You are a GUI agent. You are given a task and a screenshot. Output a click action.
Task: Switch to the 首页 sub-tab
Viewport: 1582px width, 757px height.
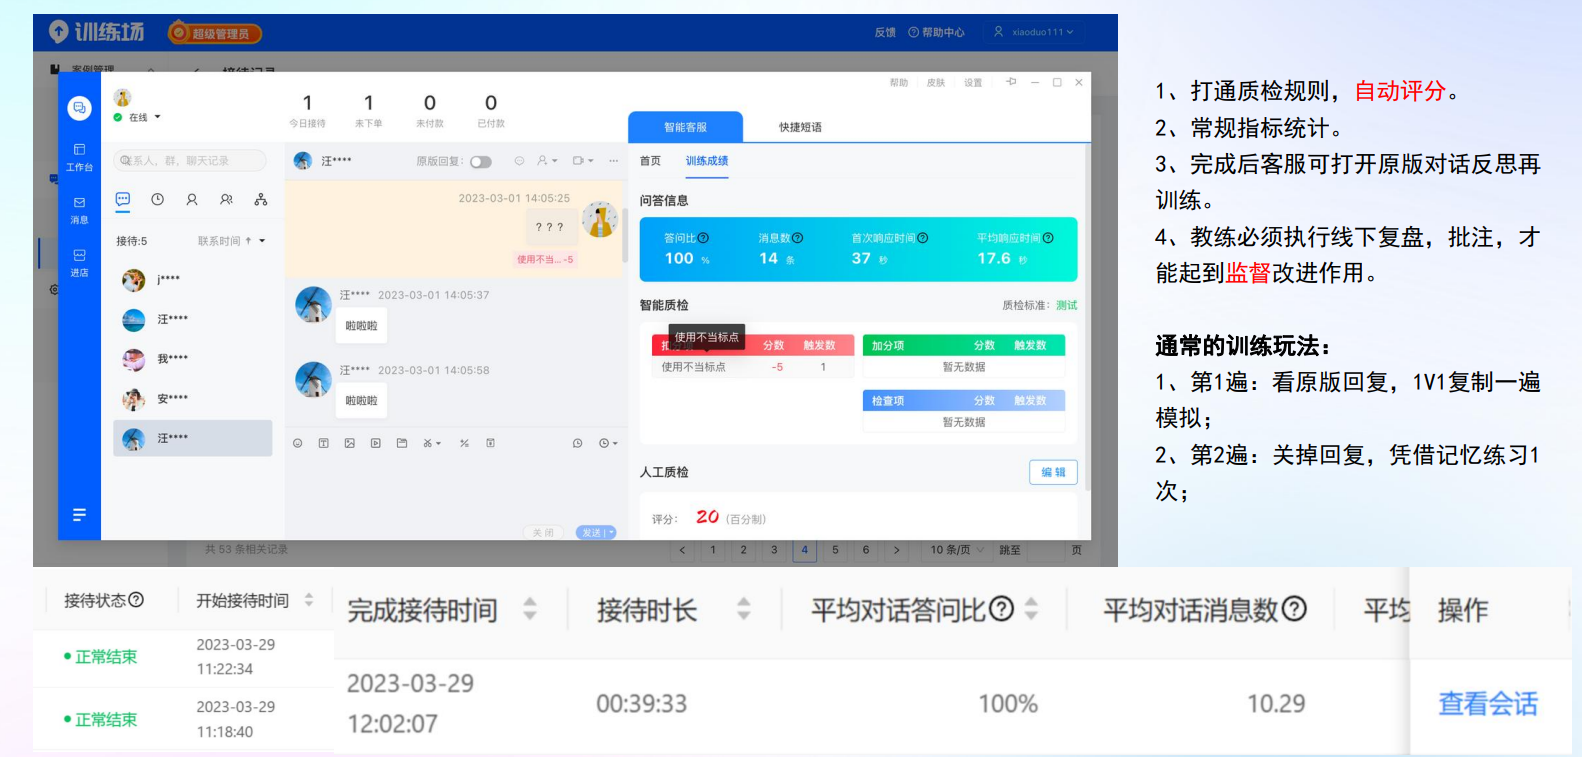650,161
